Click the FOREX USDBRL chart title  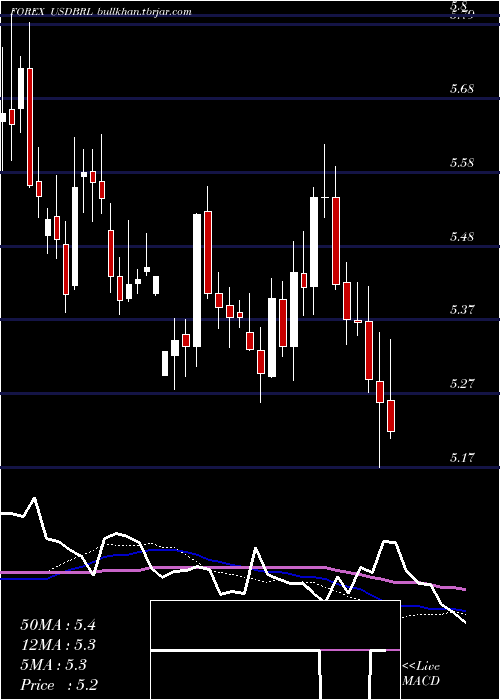[100, 12]
